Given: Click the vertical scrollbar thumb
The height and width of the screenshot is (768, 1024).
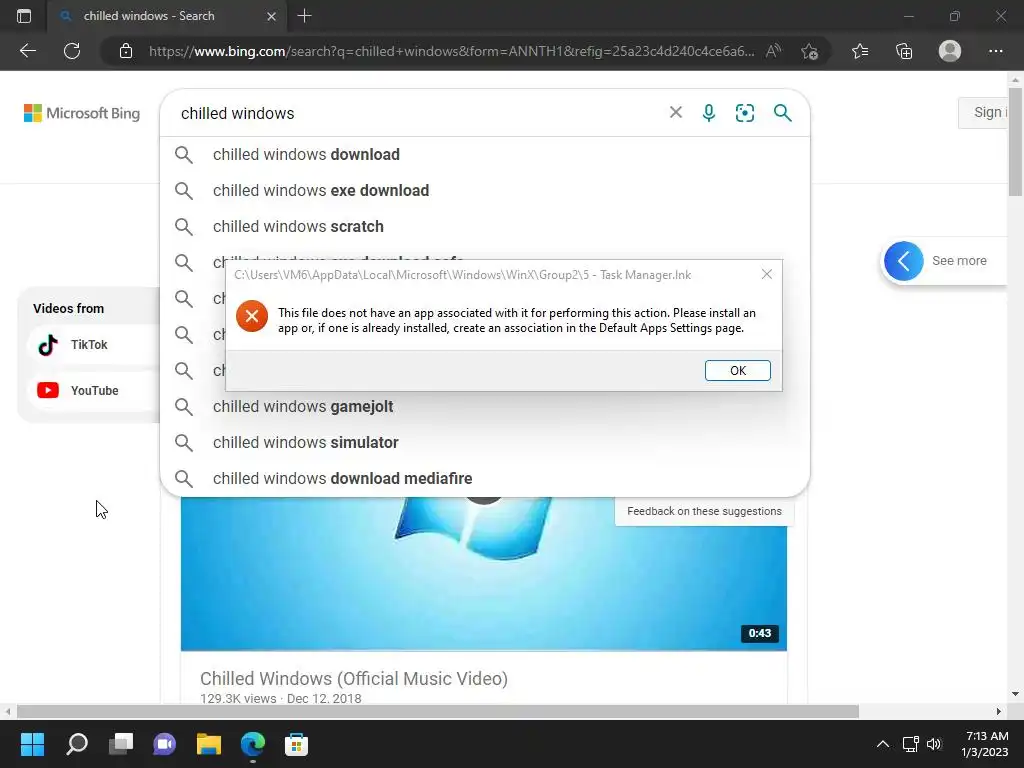Looking at the screenshot, I should 1015,141.
